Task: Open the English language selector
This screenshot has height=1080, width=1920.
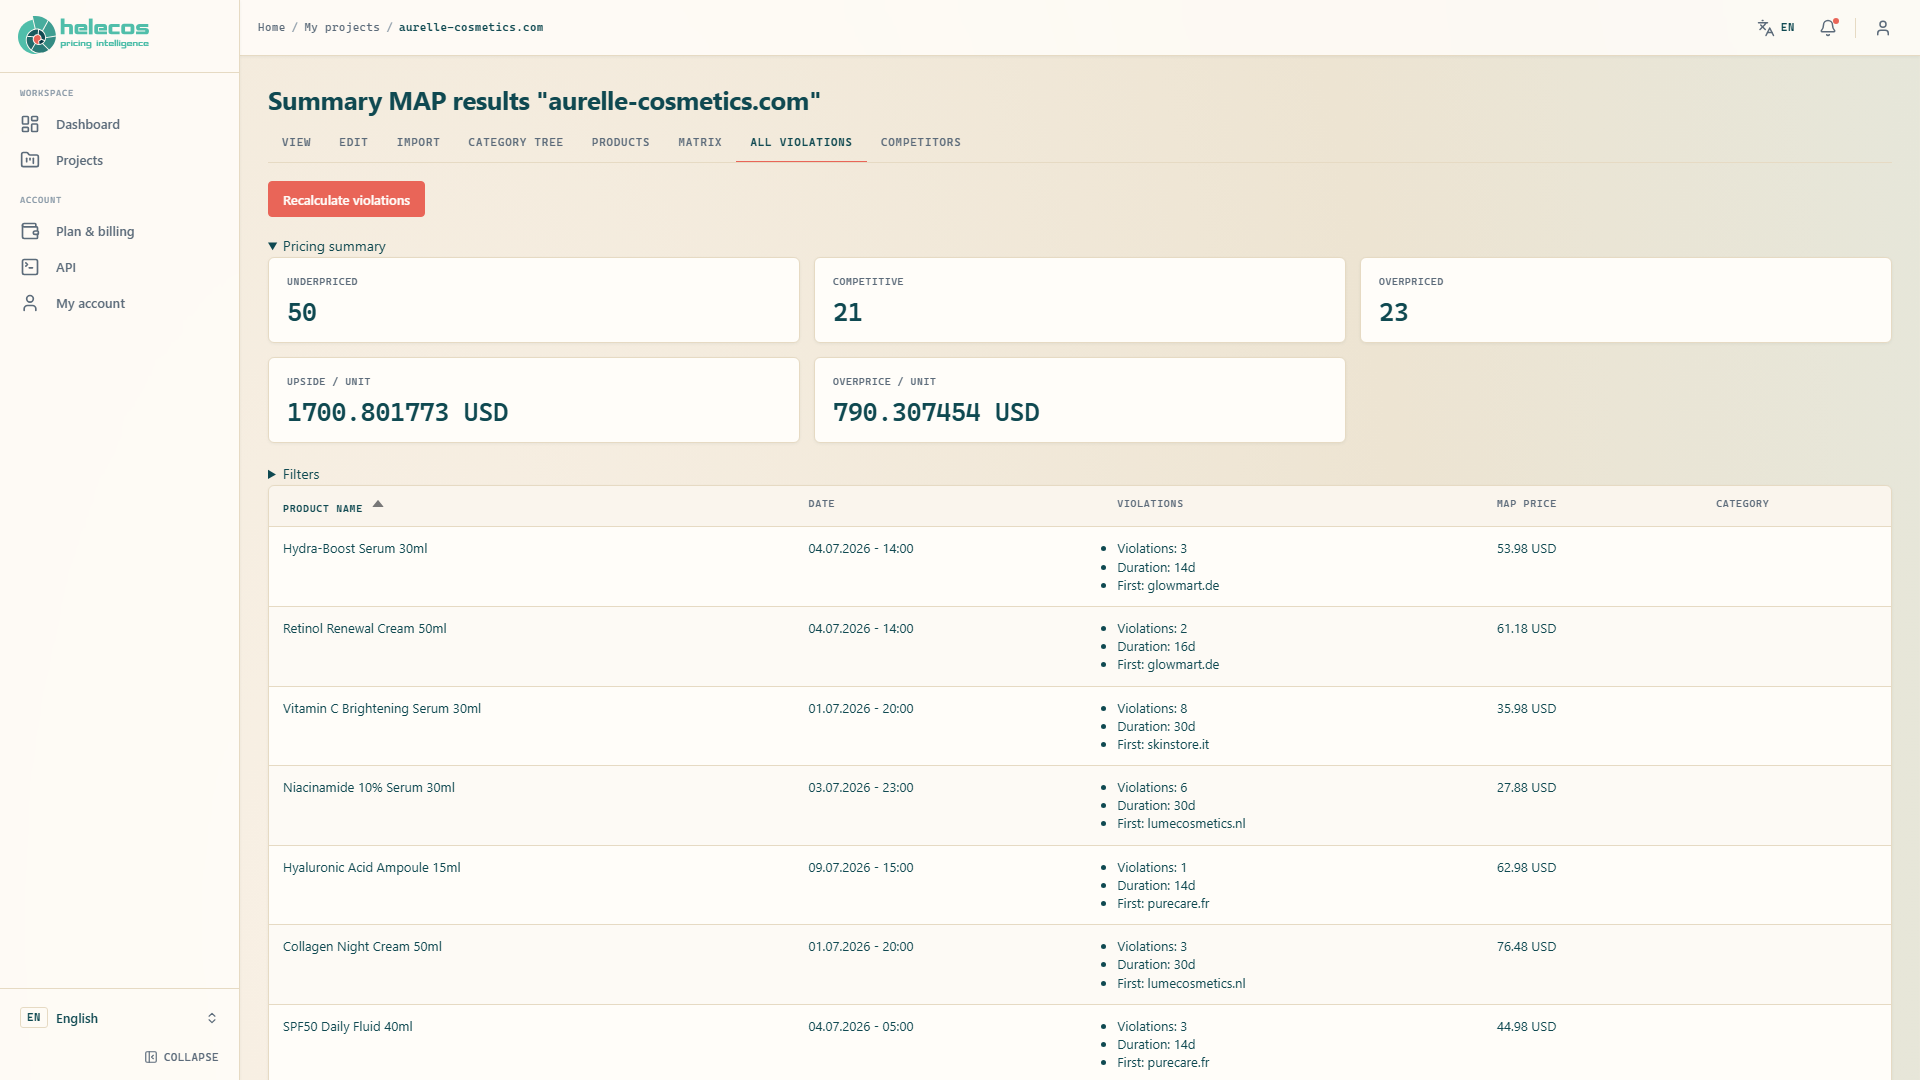Action: click(x=120, y=1018)
